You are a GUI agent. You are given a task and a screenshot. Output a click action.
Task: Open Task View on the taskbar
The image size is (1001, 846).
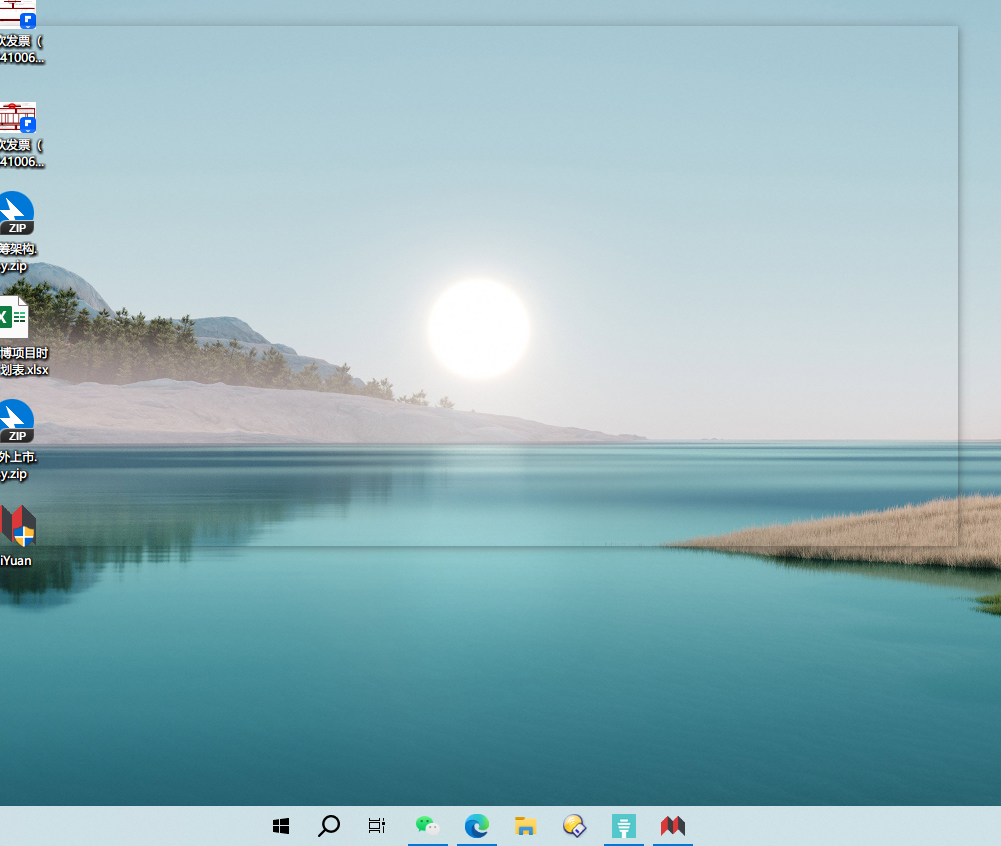tap(377, 826)
